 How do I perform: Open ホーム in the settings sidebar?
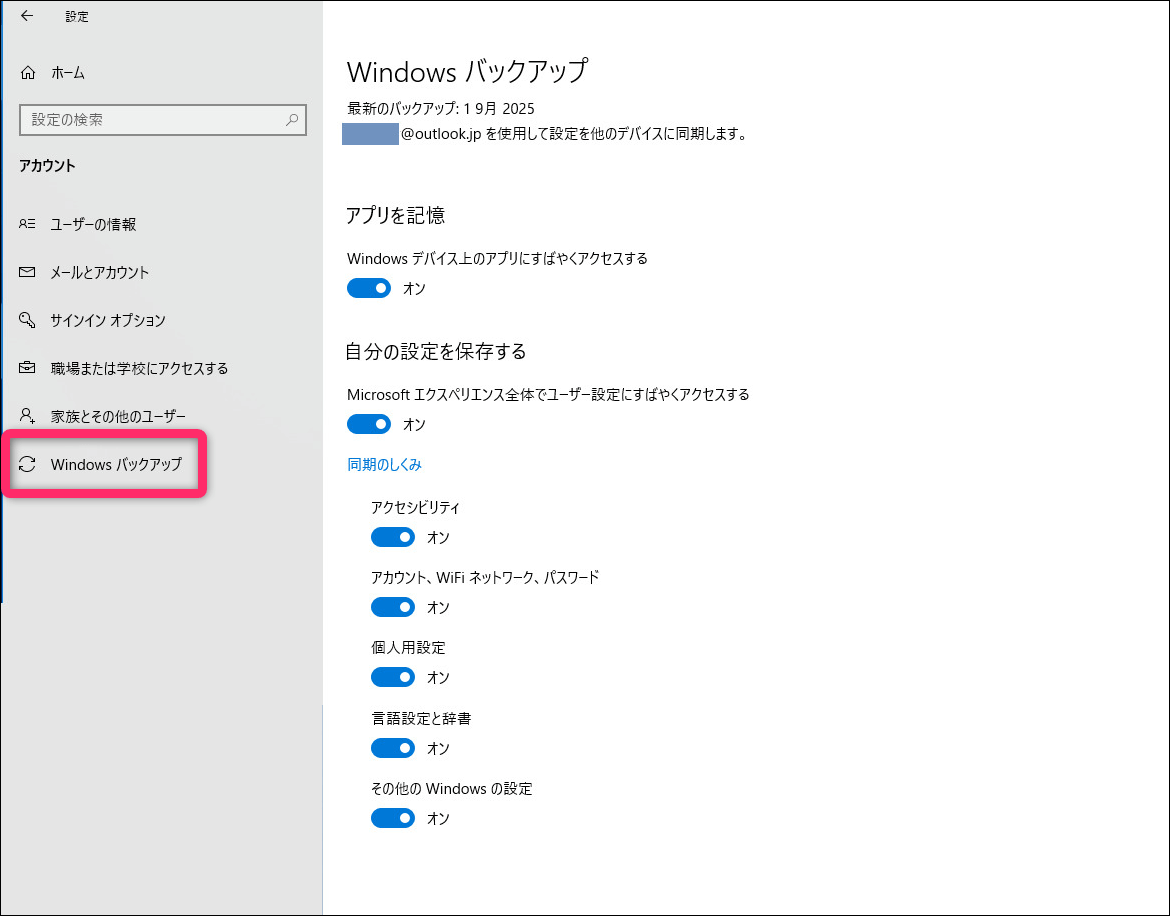[x=68, y=72]
